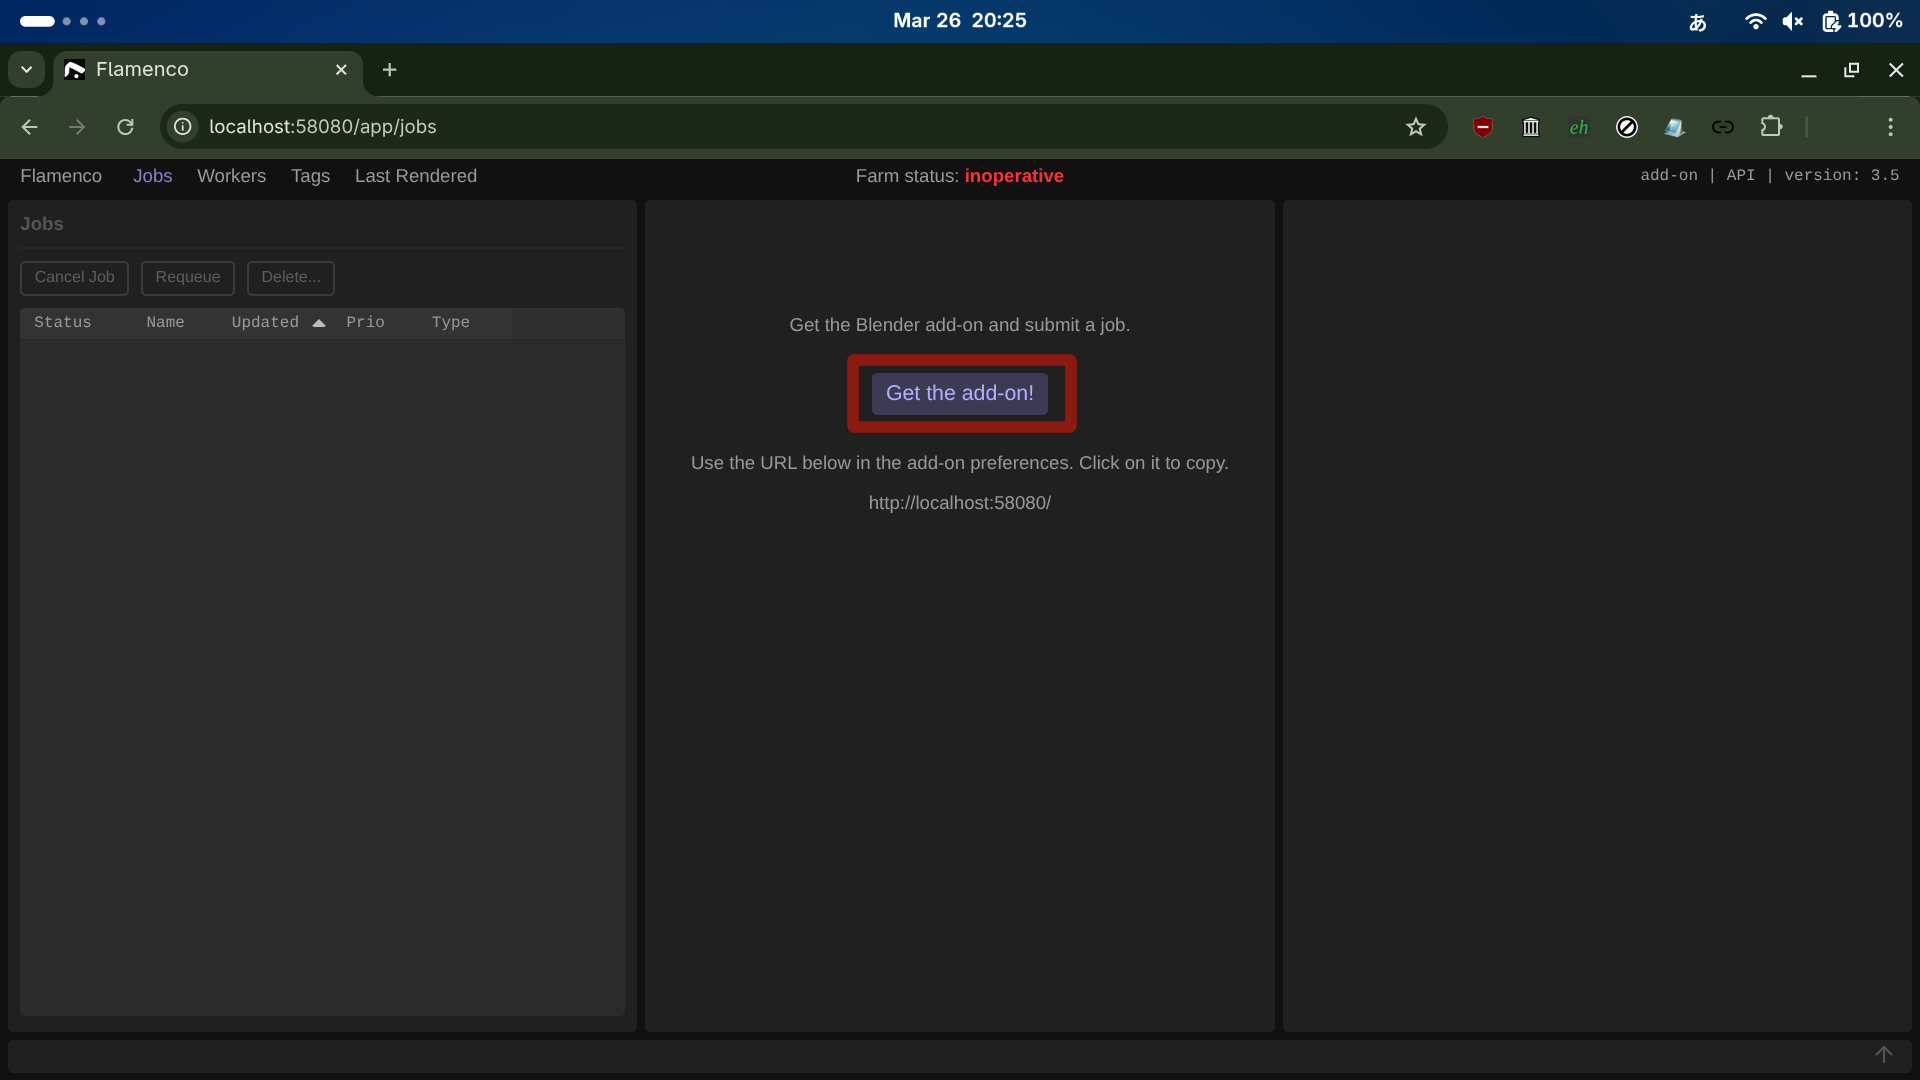Screen dimensions: 1920x1080
Task: Expand the footer bar with up arrow
Action: click(1884, 1055)
